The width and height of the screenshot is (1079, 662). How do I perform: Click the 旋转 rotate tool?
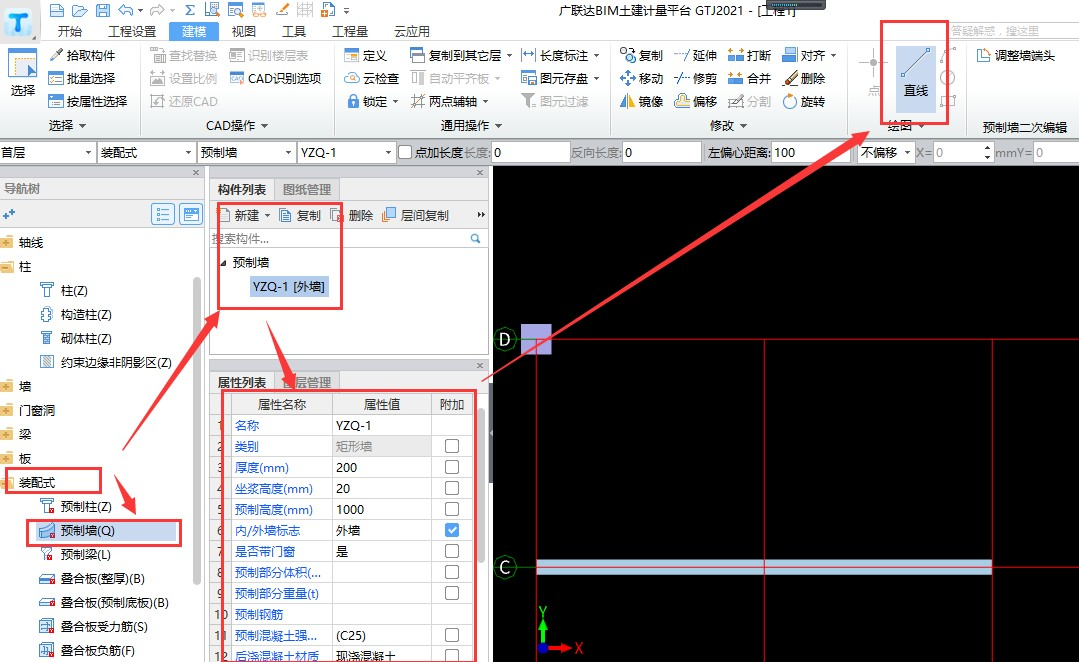coord(804,101)
